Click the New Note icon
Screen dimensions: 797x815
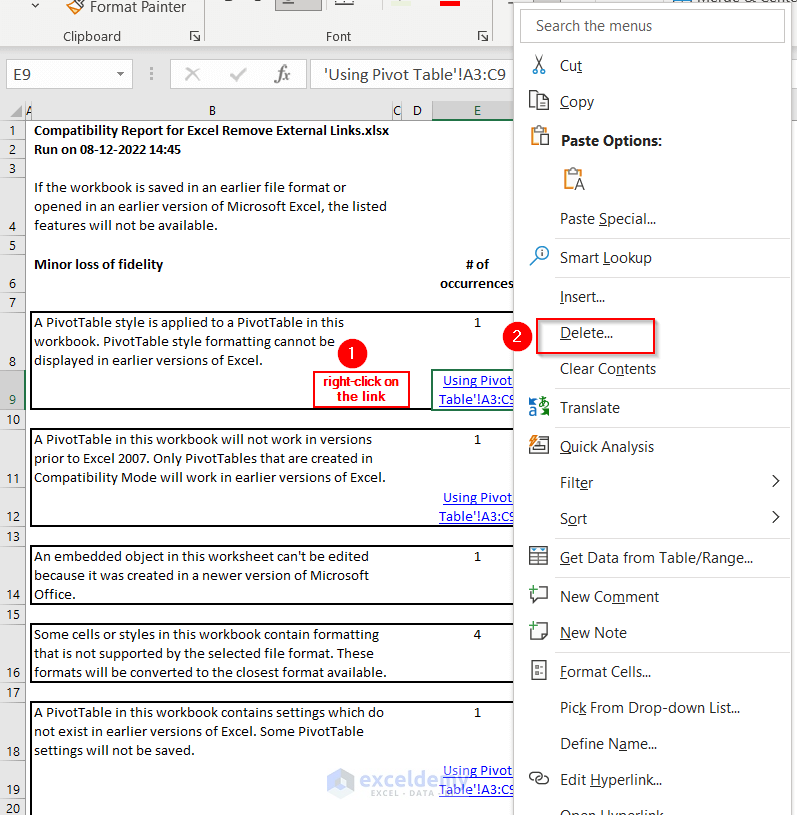(539, 630)
